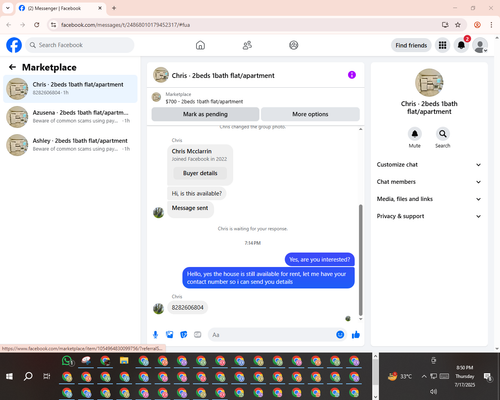Expand Media, files and links section
This screenshot has height=400, width=500.
(429, 199)
